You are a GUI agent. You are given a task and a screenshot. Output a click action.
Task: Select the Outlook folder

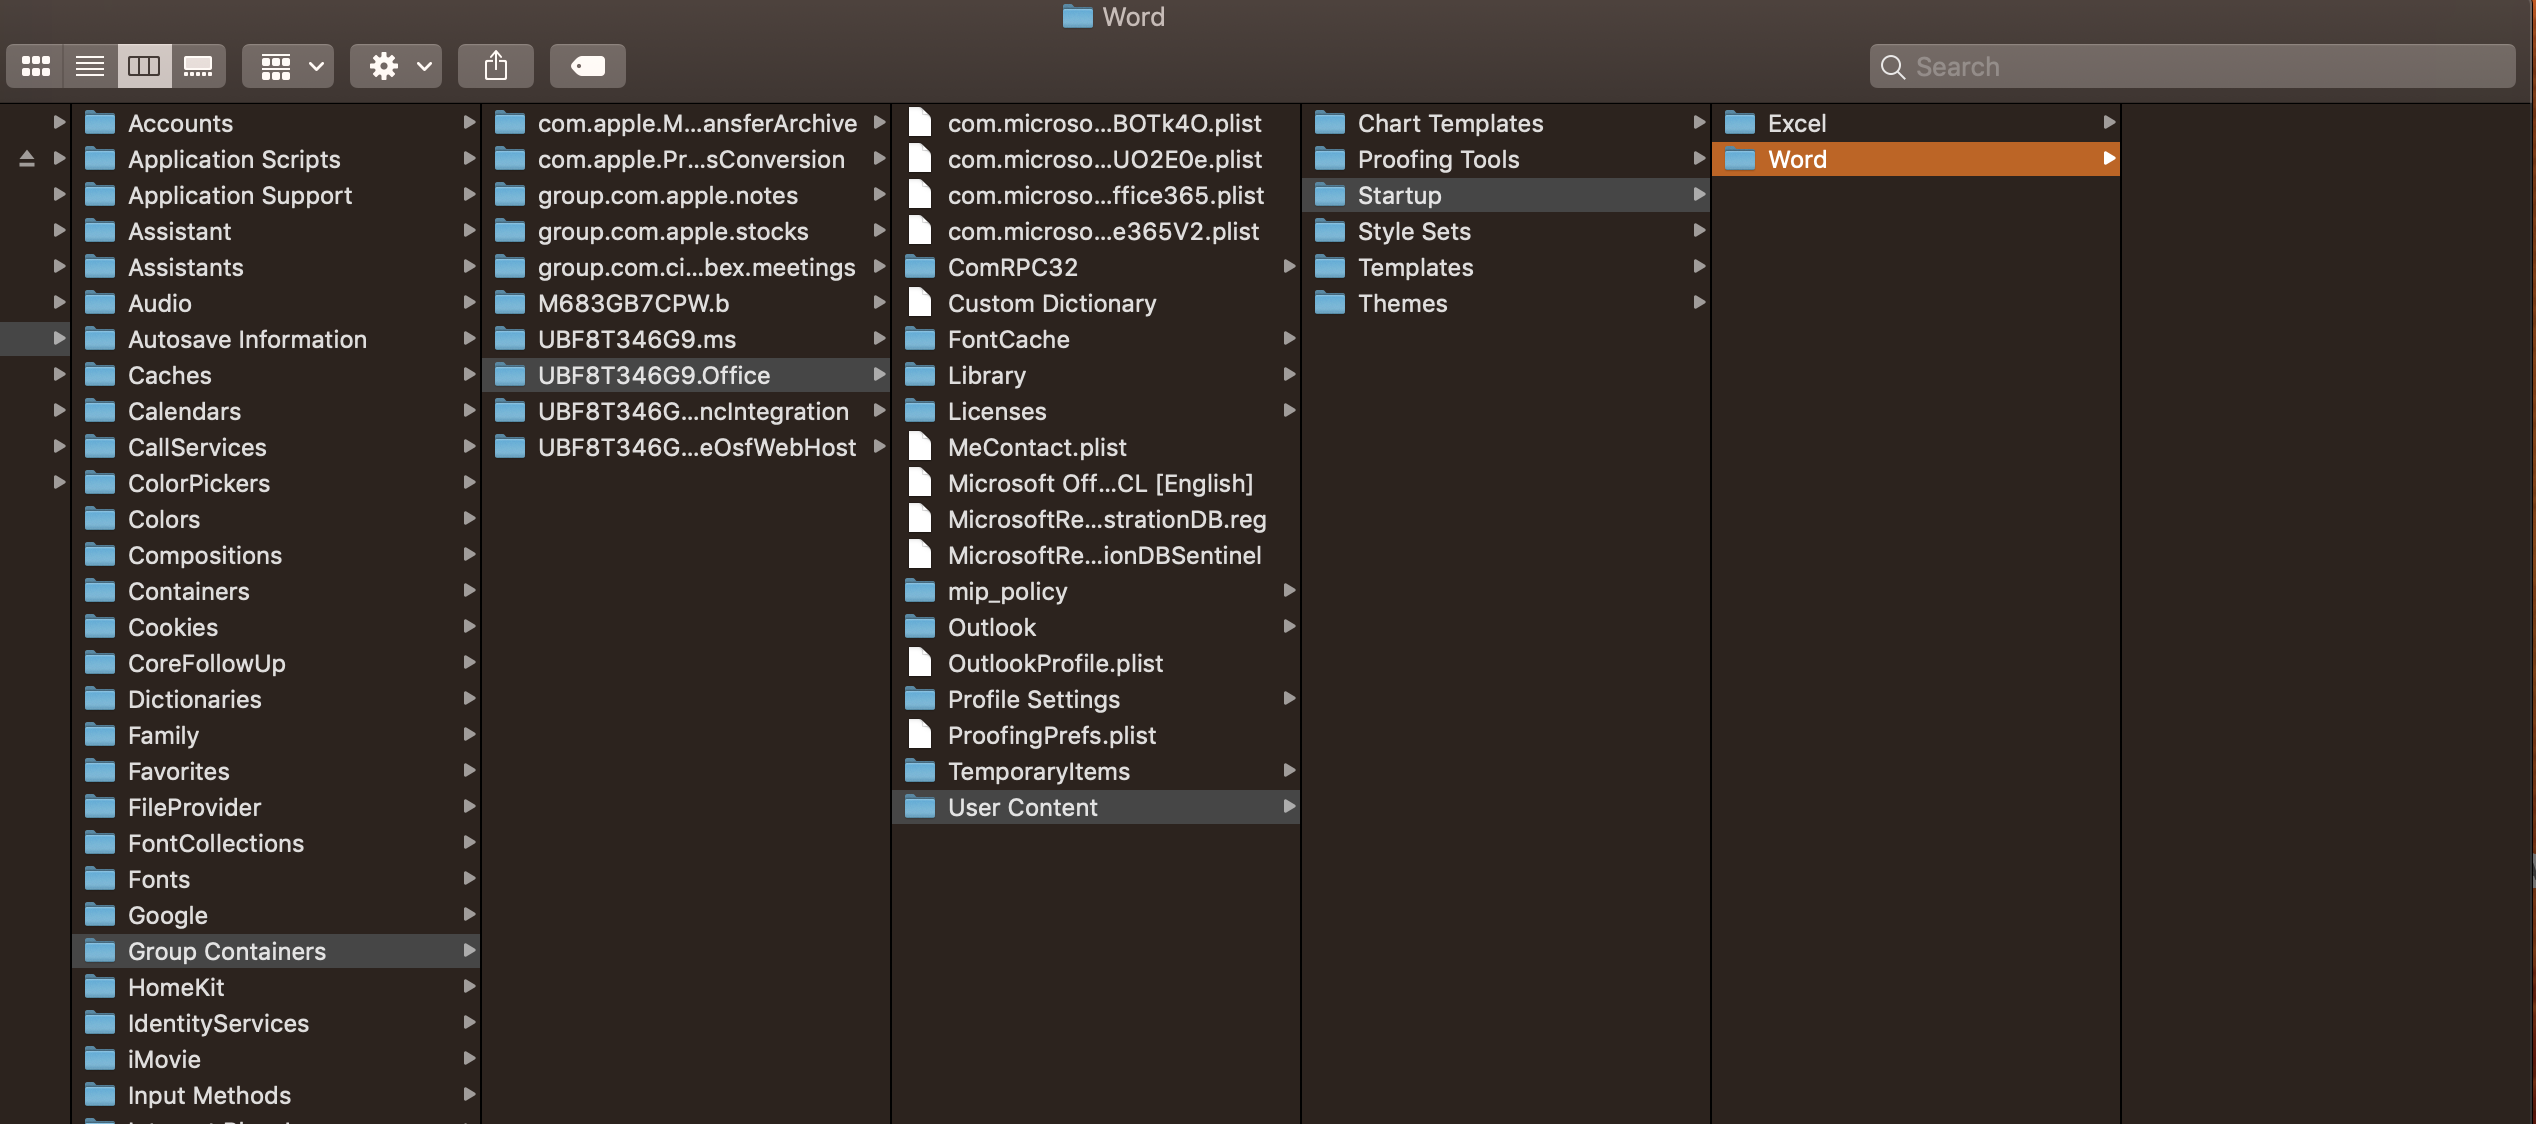[x=1096, y=627]
